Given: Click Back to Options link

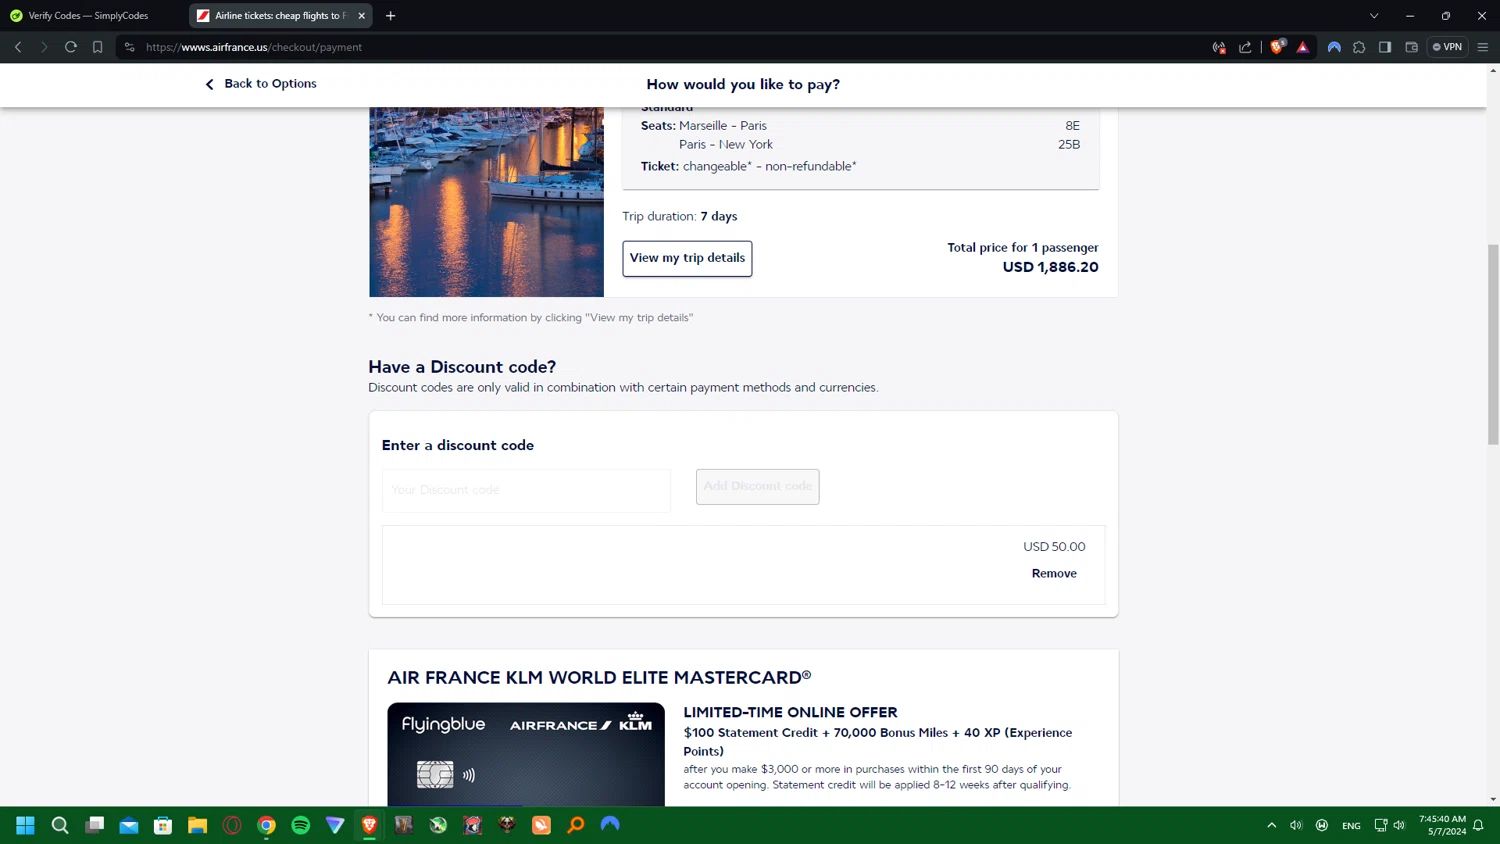Looking at the screenshot, I should click(270, 84).
